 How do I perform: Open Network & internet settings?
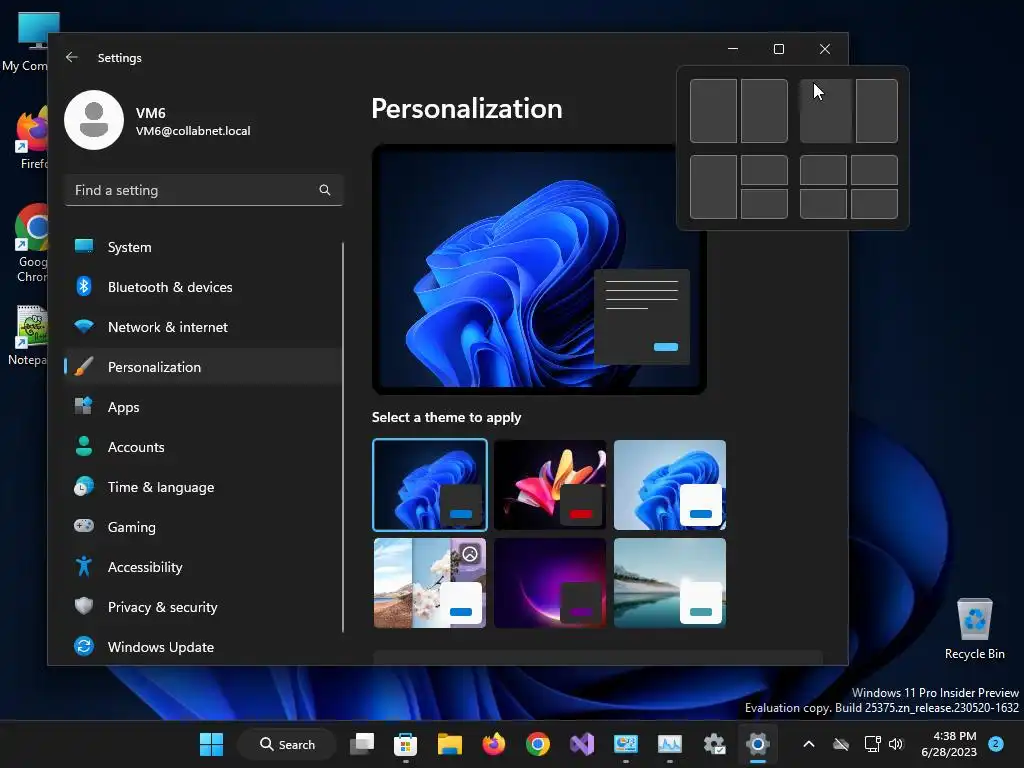tap(202, 327)
